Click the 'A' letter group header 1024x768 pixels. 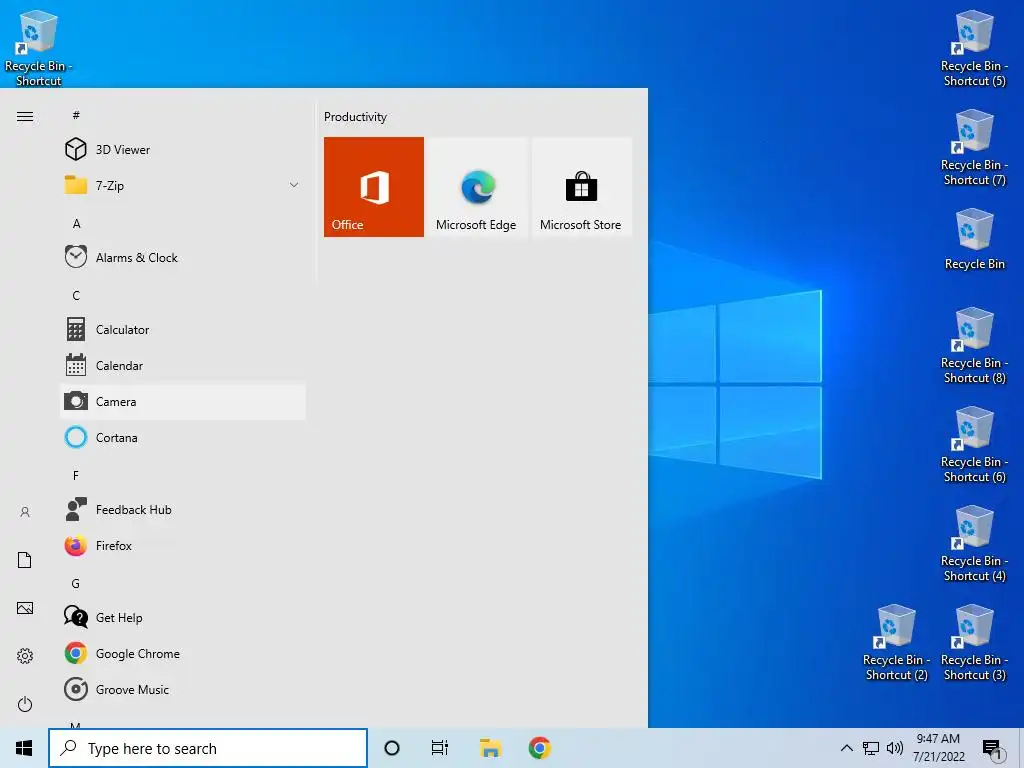76,223
